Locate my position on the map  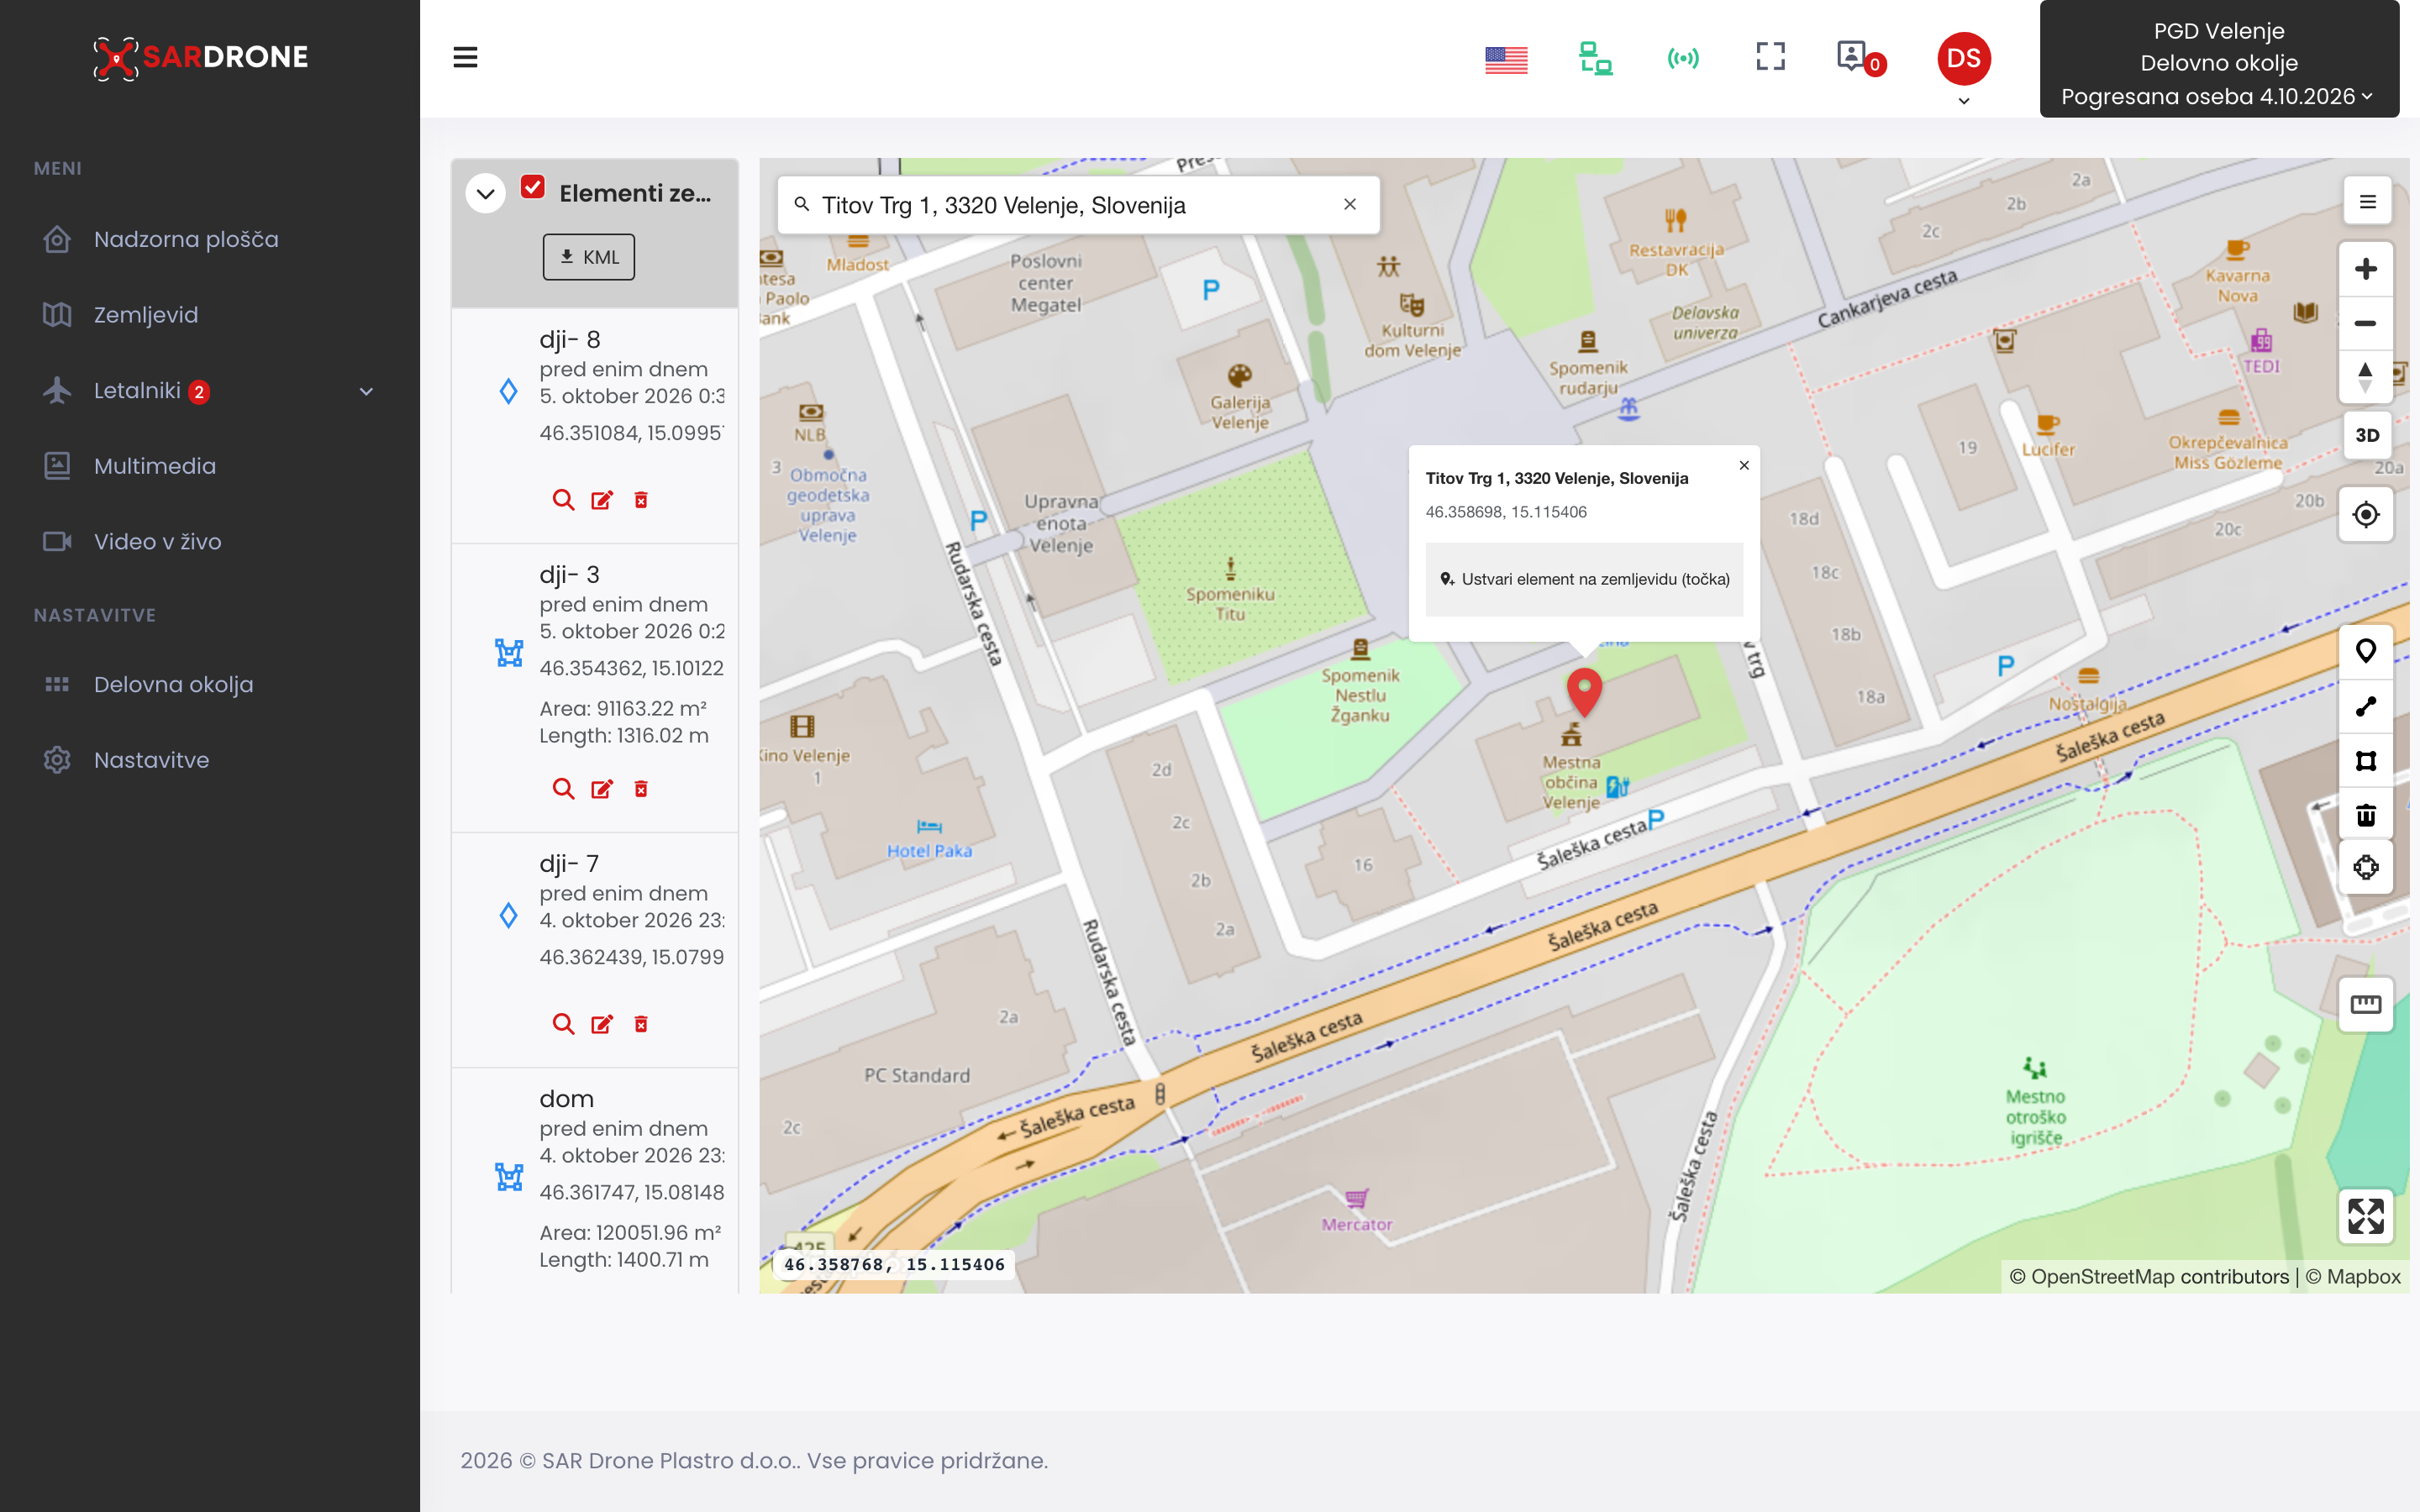pos(2365,515)
